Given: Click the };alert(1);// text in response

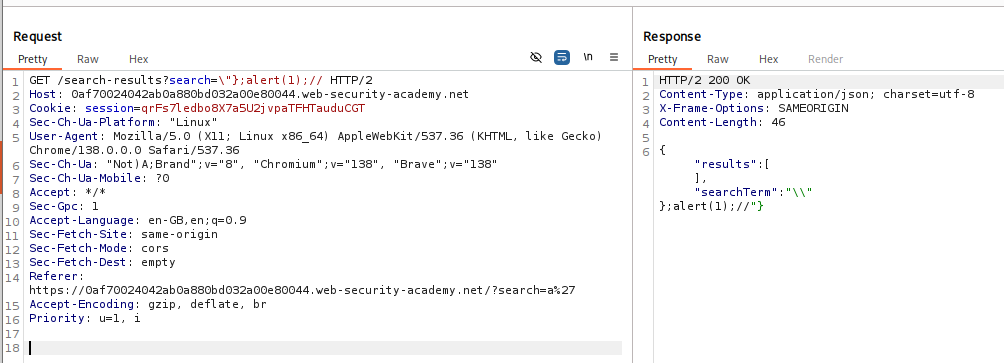Looking at the screenshot, I should 704,206.
